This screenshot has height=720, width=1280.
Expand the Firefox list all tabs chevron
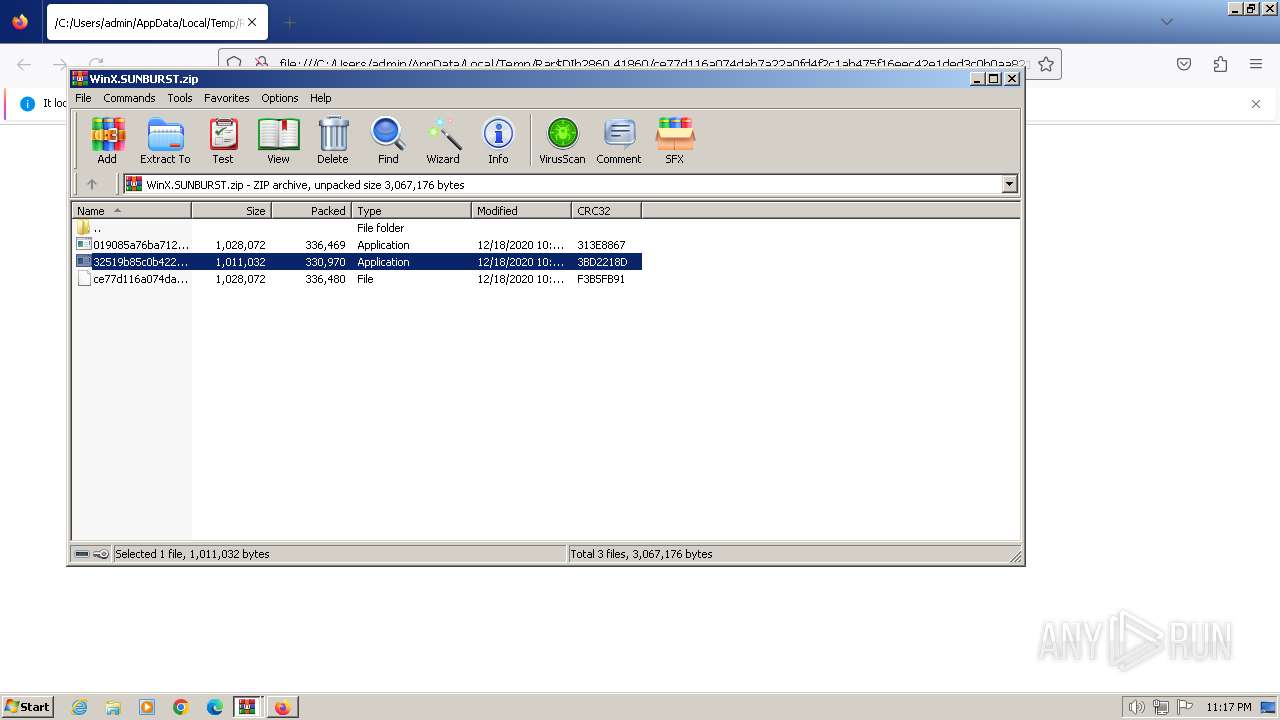(x=1167, y=22)
